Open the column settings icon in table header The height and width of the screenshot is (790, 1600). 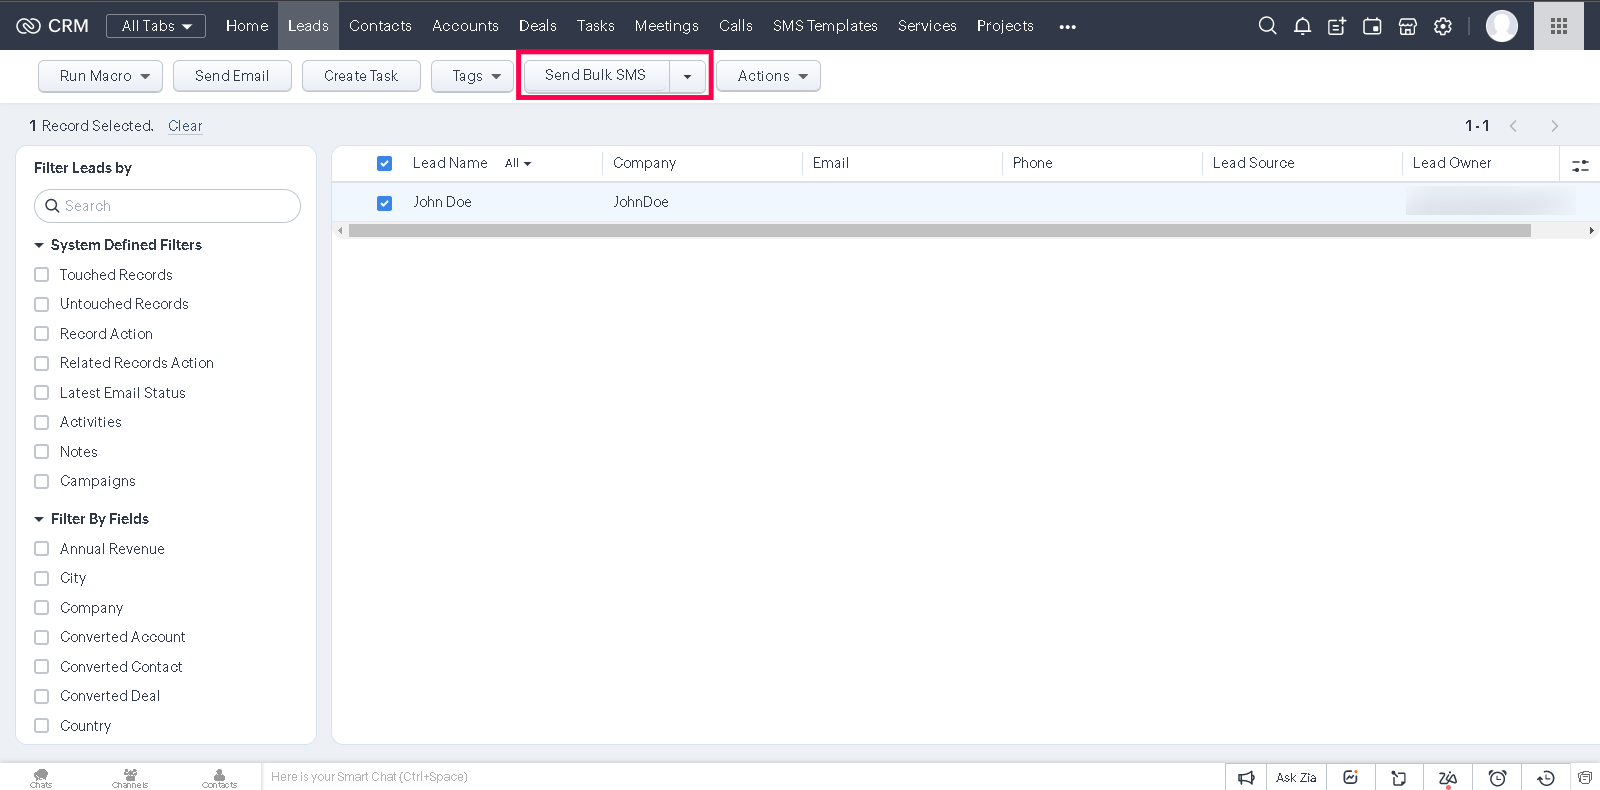click(x=1580, y=165)
